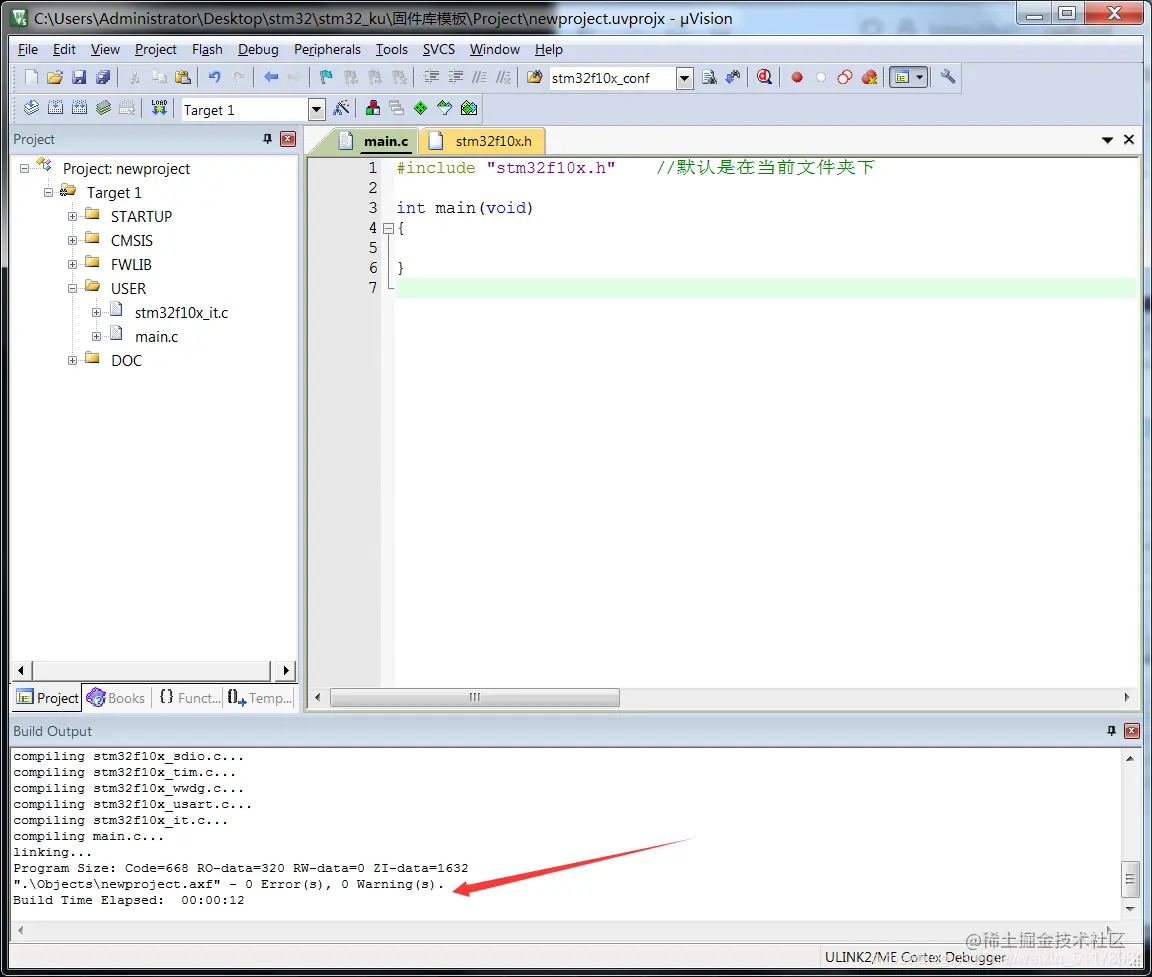
Task: Save current file via floppy icon
Action: pos(79,77)
